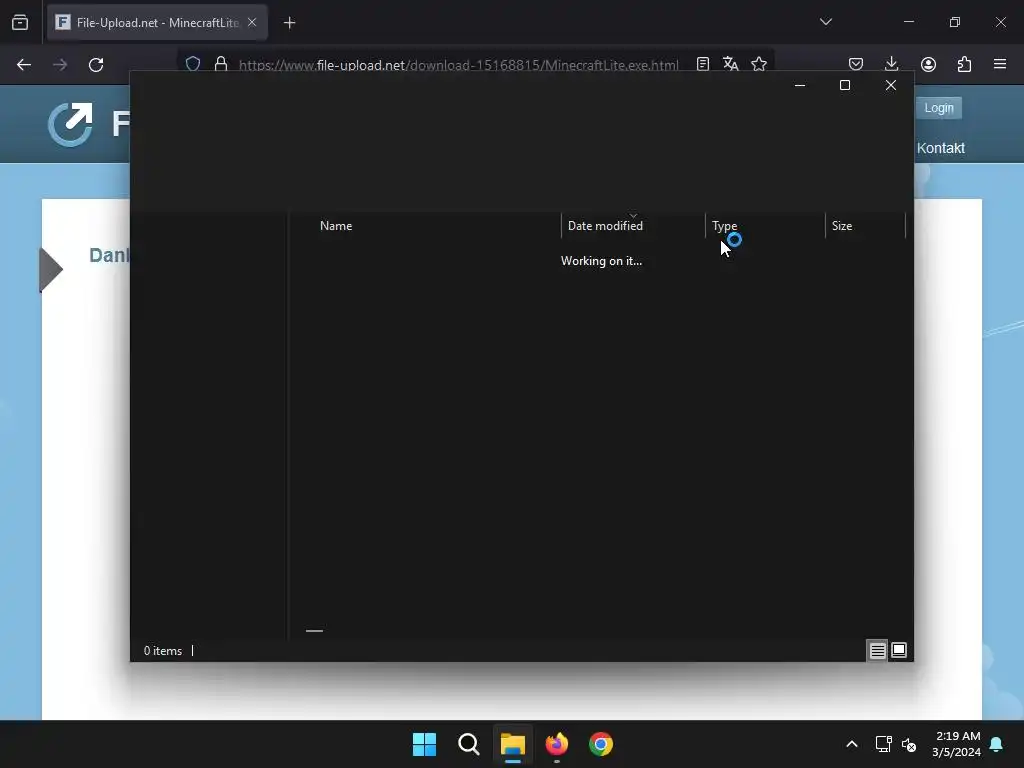Open the Kontakt link on website
Image resolution: width=1024 pixels, height=768 pixels.
(940, 148)
